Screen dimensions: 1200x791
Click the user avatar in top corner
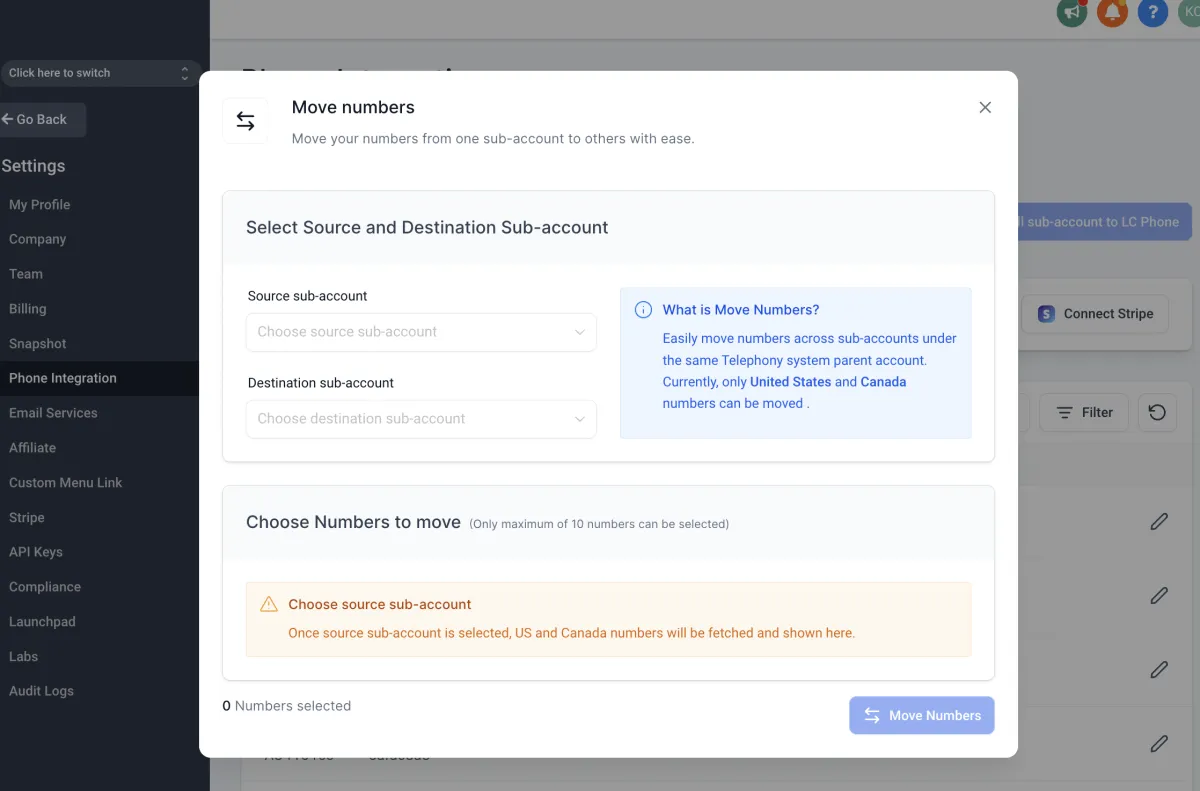point(1189,12)
